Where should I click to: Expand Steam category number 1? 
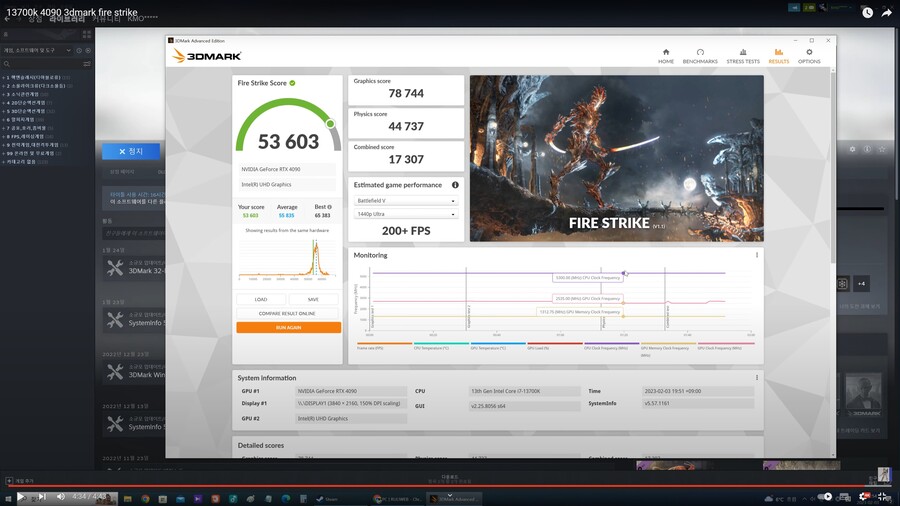click(x=3, y=77)
